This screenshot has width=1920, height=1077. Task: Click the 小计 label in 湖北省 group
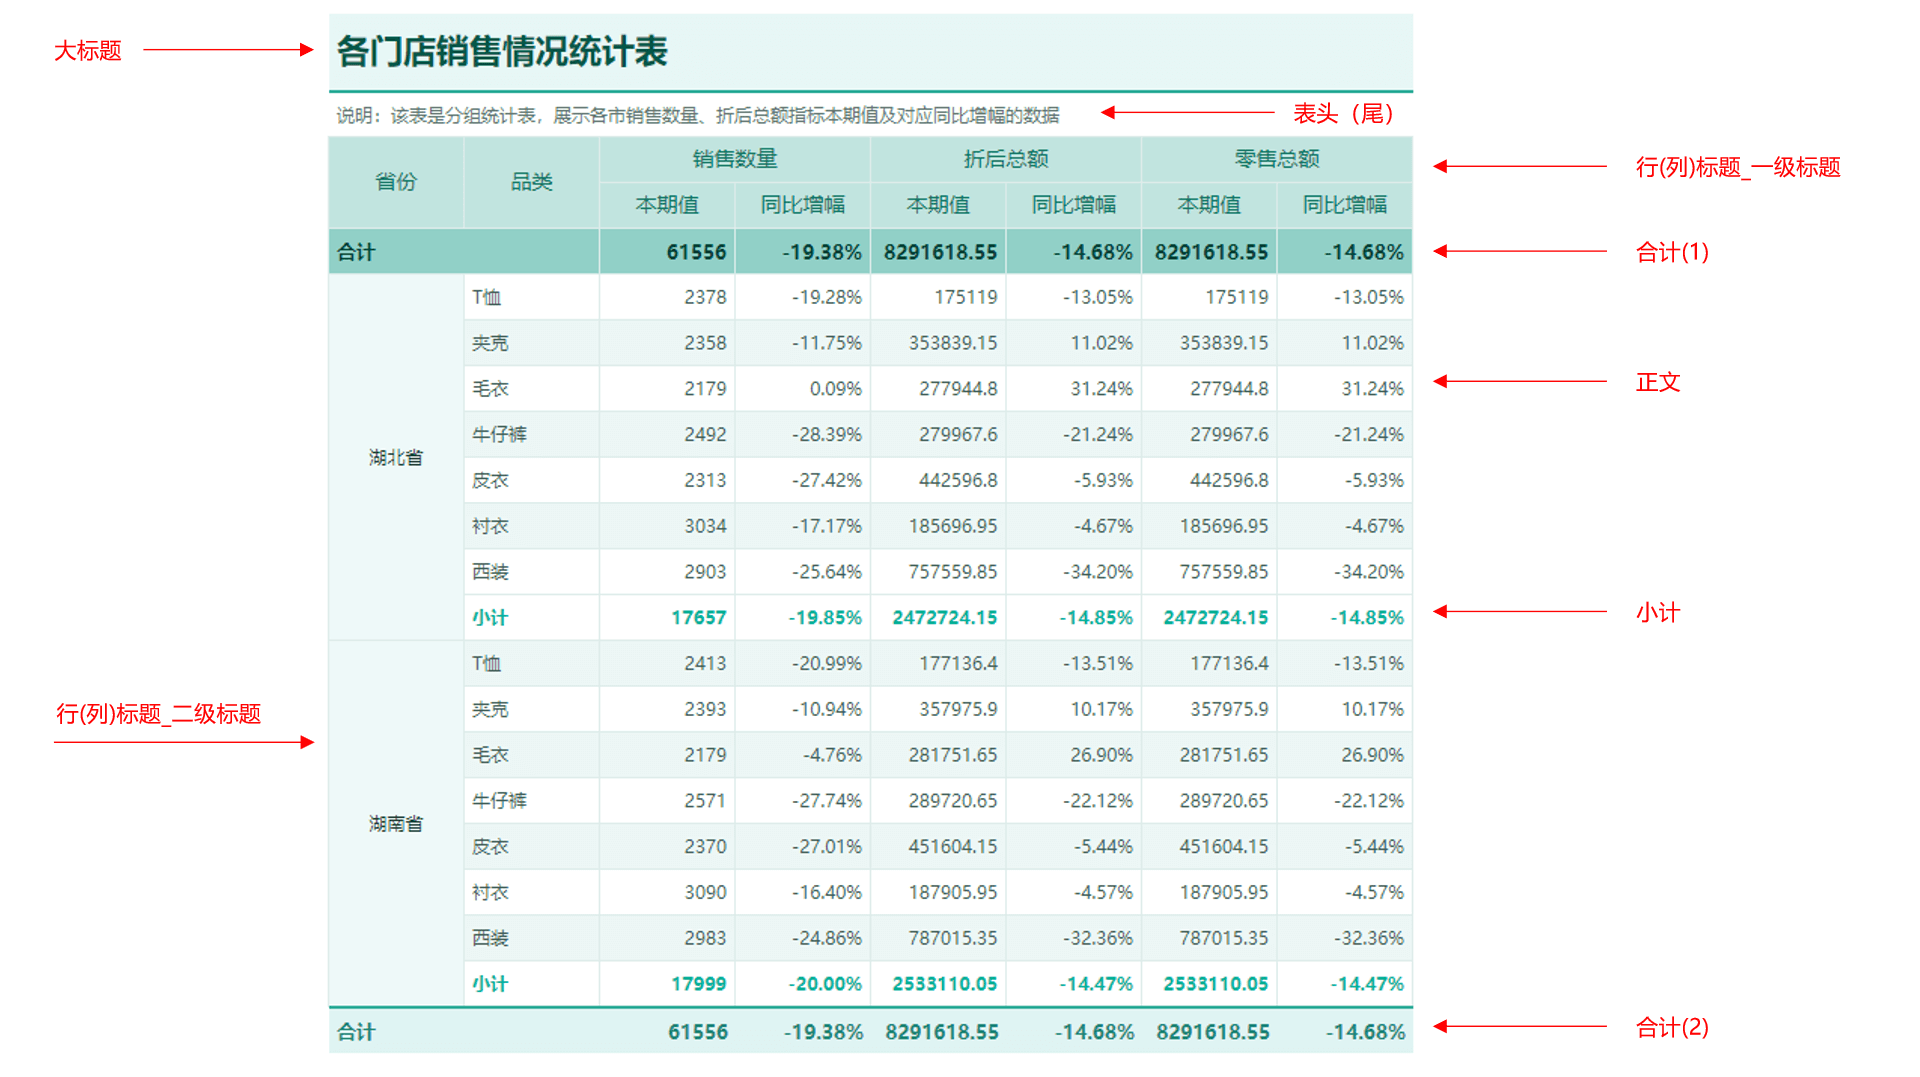(490, 618)
